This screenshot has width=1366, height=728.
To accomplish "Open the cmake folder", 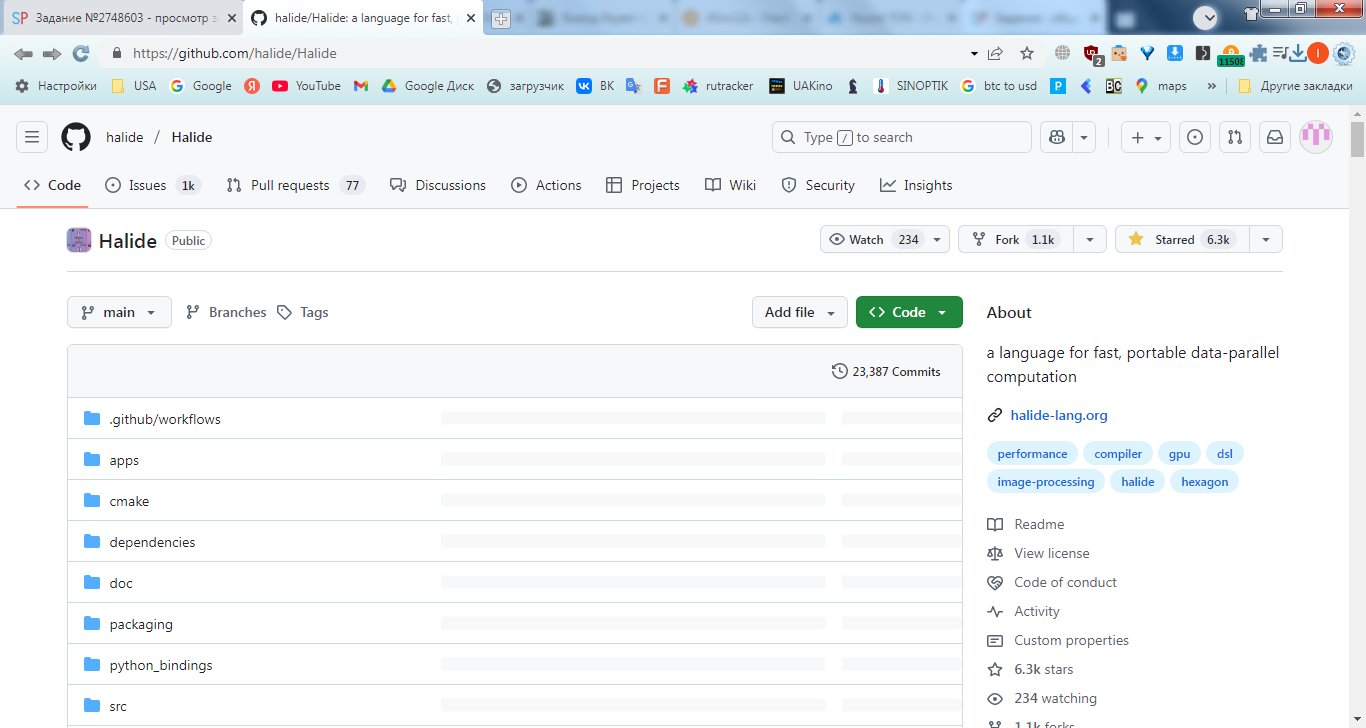I will coord(129,501).
